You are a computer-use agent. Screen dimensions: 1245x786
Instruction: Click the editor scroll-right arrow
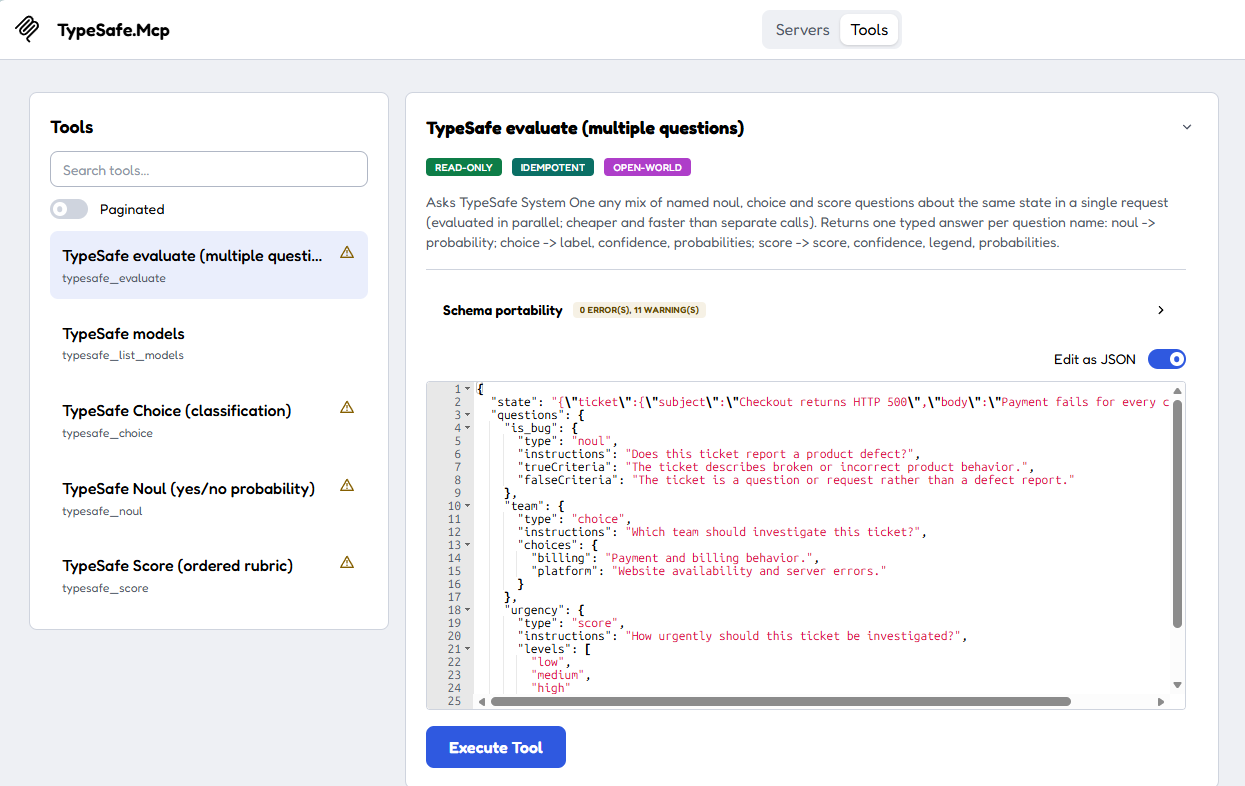tap(1161, 702)
